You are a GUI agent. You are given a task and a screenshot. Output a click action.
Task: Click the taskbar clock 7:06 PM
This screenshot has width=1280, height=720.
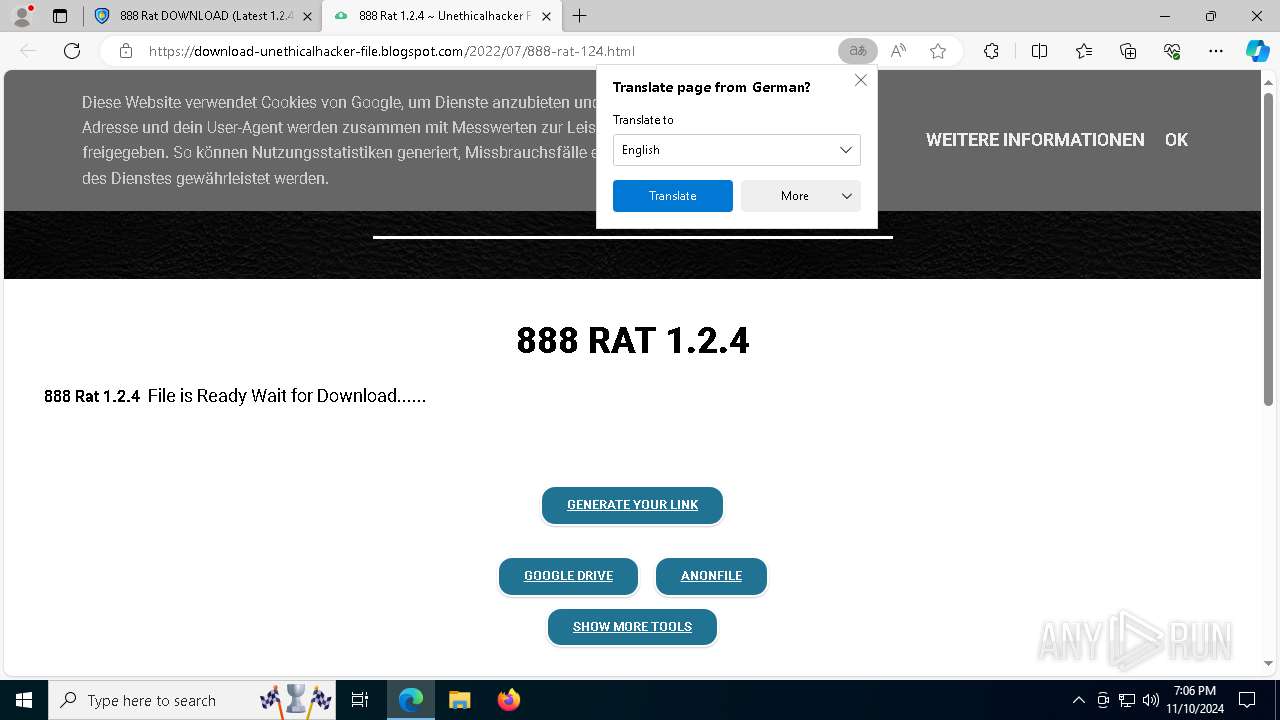1195,700
